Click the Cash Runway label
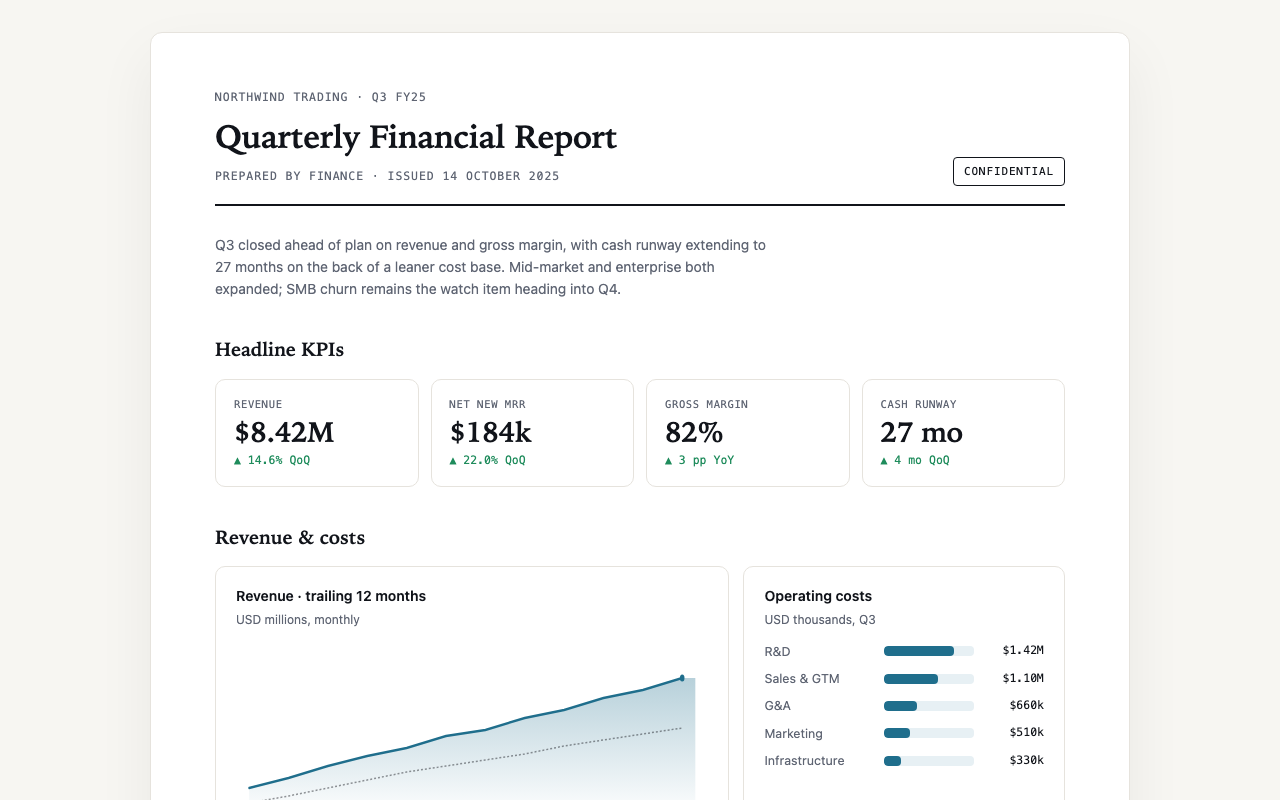 (918, 404)
